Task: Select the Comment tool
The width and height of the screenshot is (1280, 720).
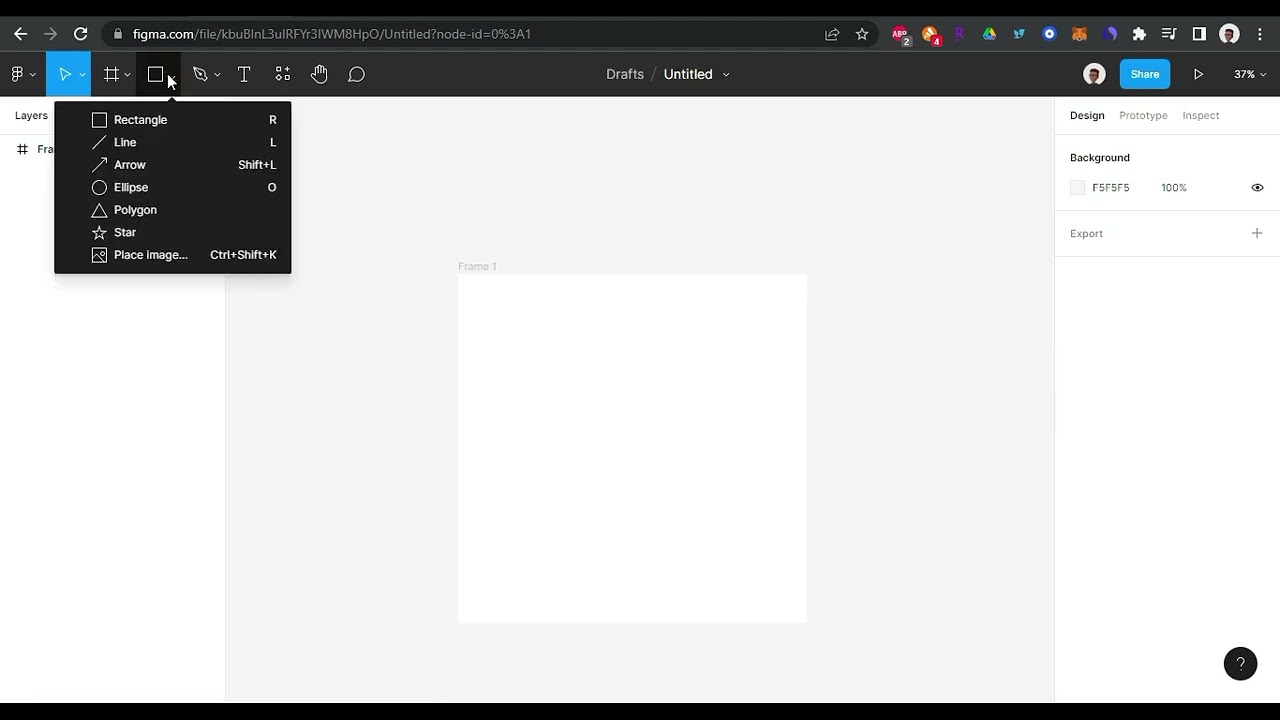Action: [356, 74]
